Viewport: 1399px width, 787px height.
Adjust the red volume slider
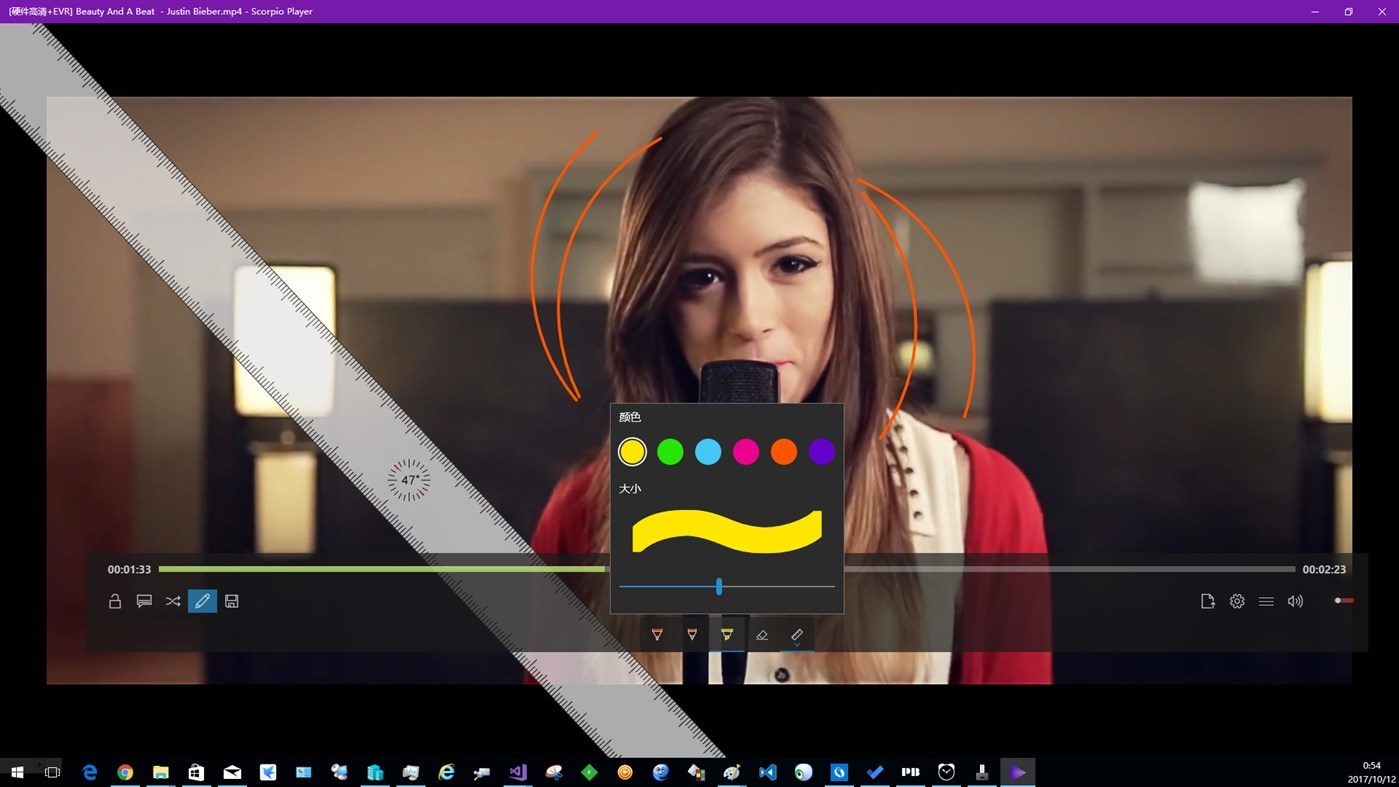point(1344,601)
